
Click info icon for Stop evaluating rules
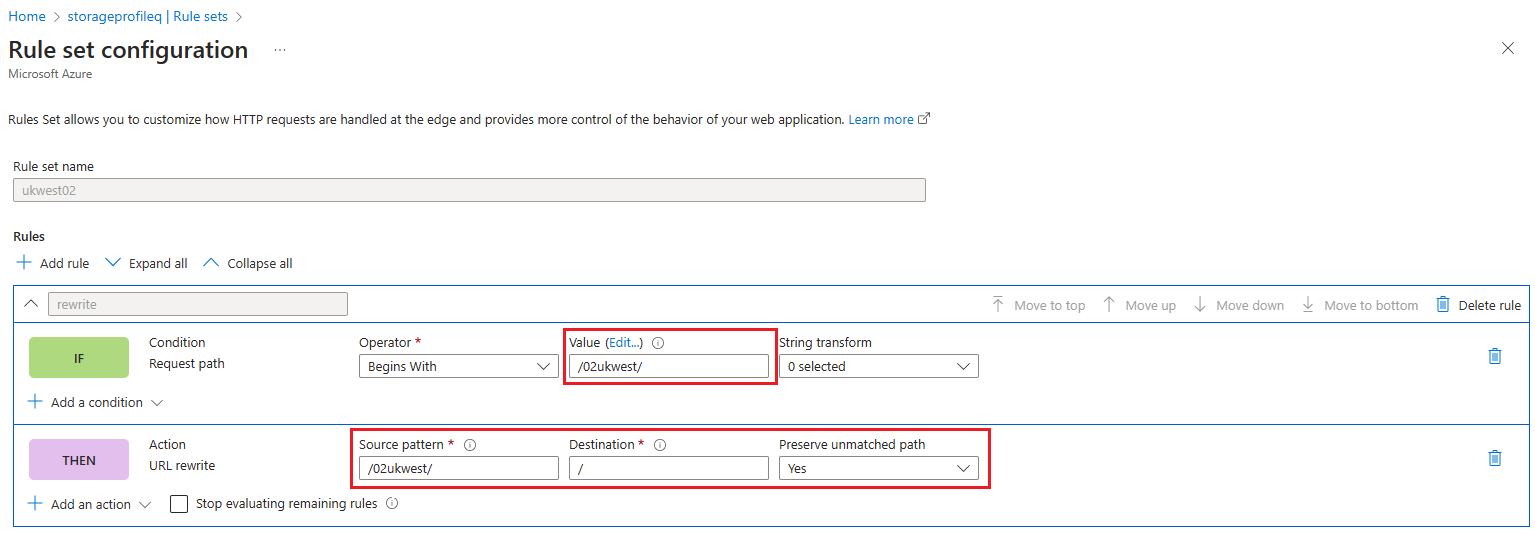coord(392,504)
